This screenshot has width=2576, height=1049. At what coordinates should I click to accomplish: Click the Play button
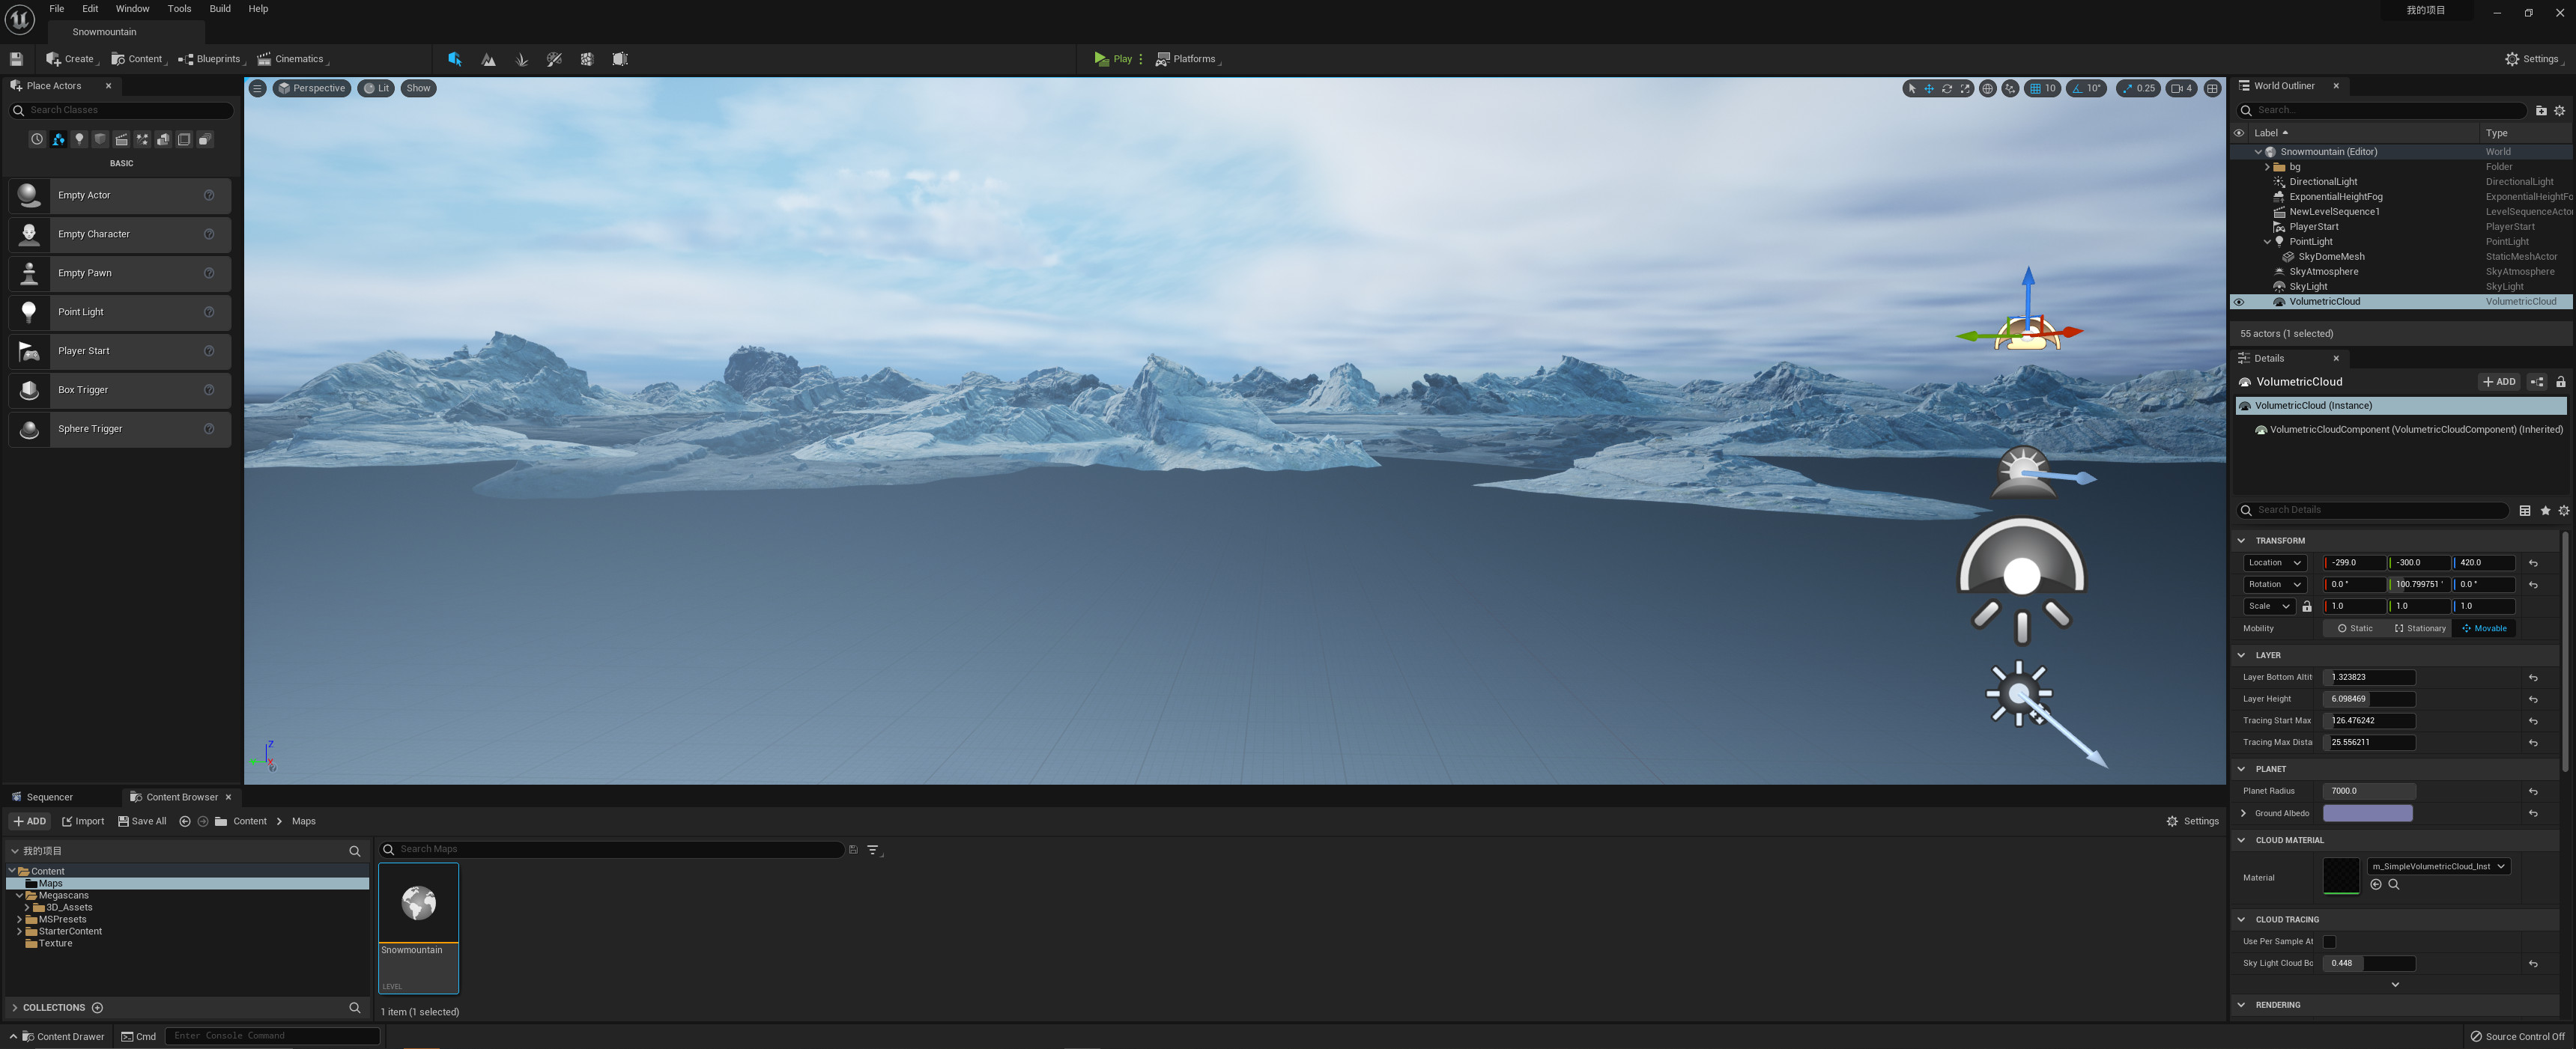(x=1113, y=59)
